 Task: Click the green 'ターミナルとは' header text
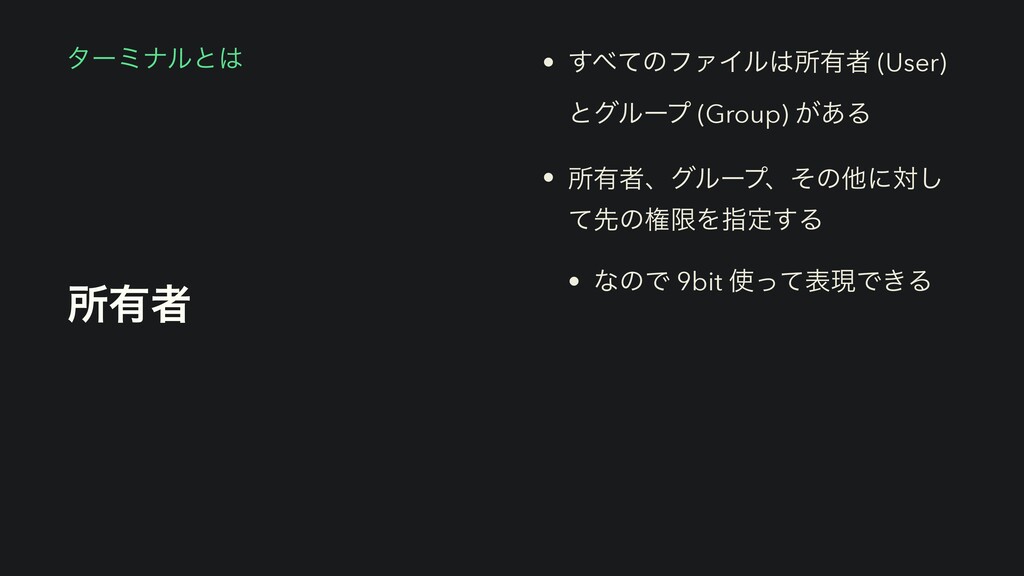(155, 59)
